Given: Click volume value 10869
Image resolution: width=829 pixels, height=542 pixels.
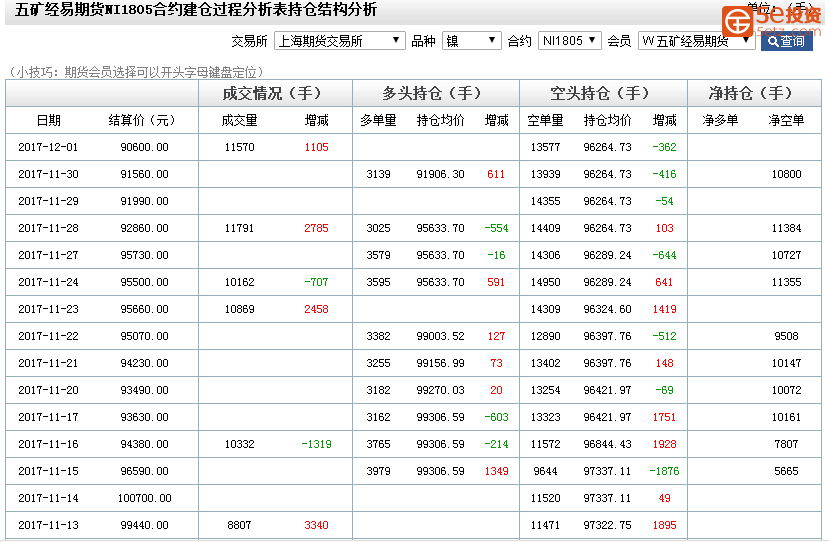Looking at the screenshot, I should tap(240, 309).
